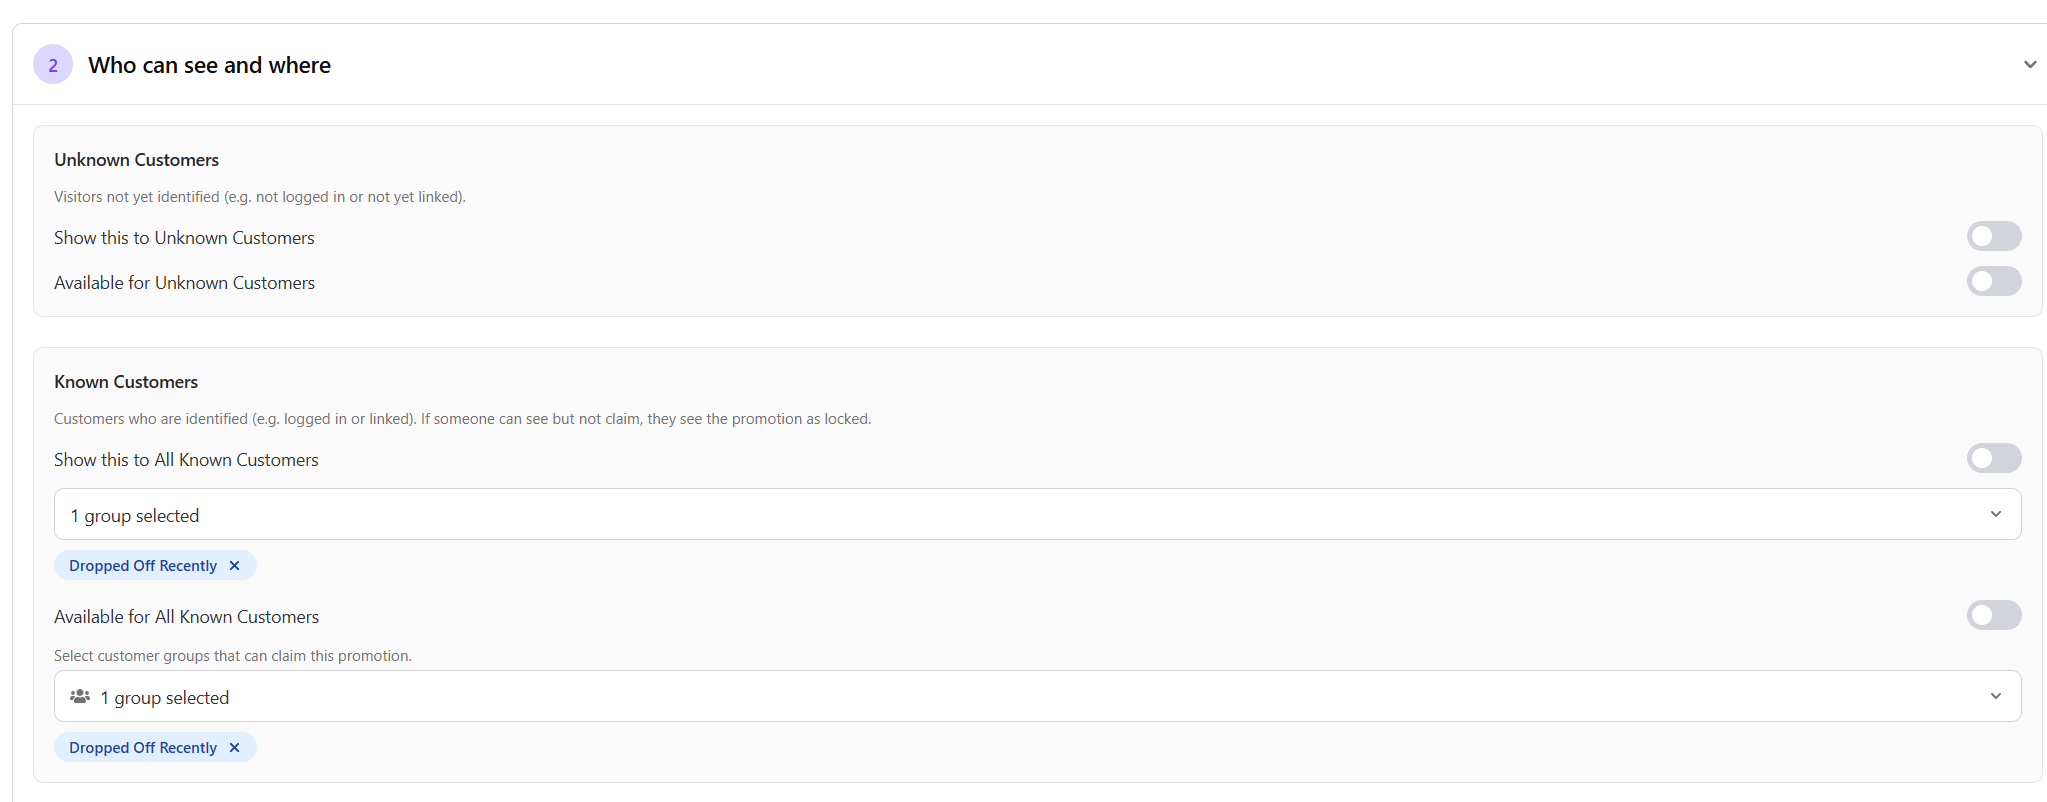Image resolution: width=2047 pixels, height=802 pixels.
Task: Click the purple step 2 badge
Action: [x=53, y=65]
